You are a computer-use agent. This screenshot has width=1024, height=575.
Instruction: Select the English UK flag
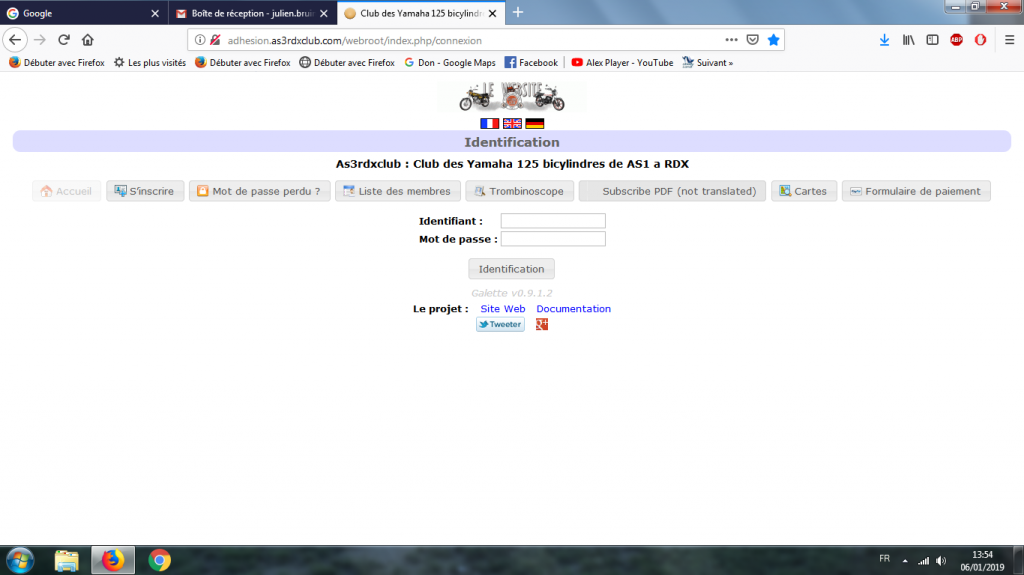click(512, 123)
